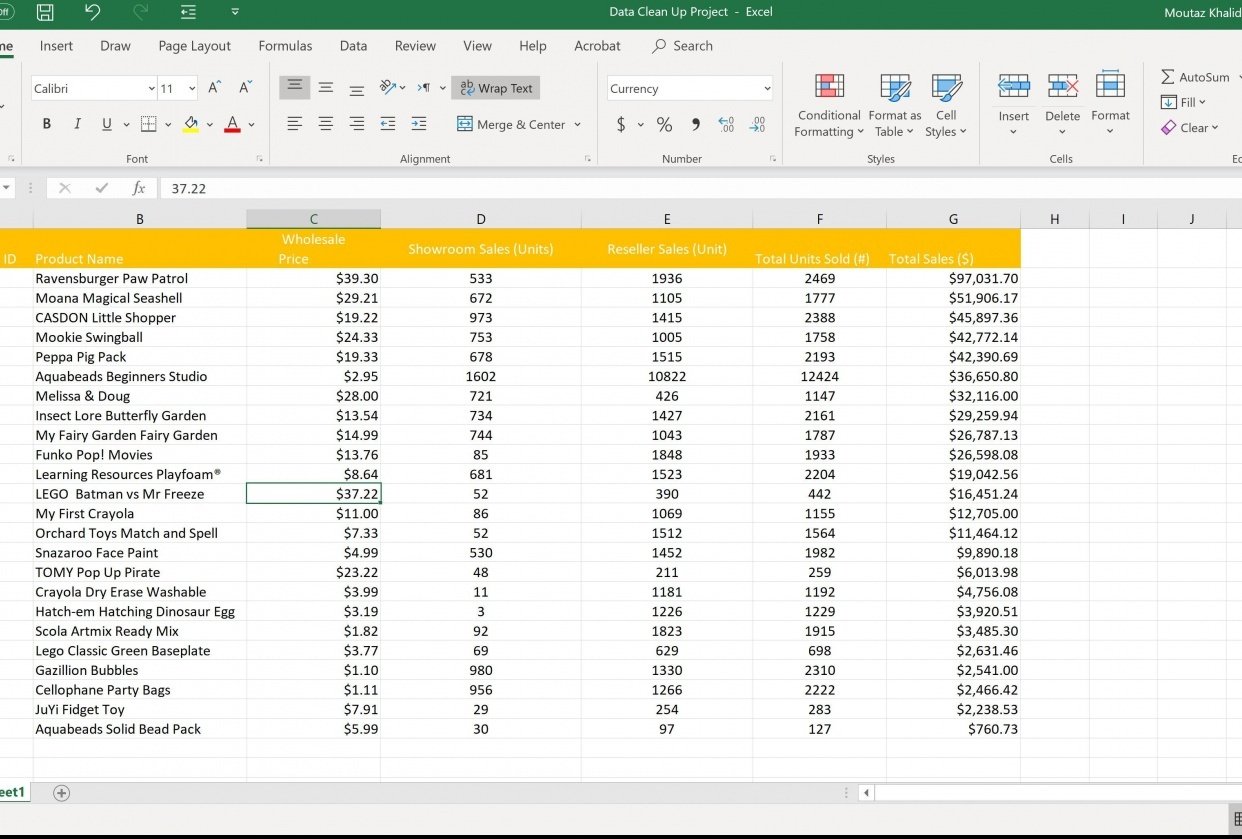Click the Percent Style icon
This screenshot has height=839, width=1242.
[664, 124]
